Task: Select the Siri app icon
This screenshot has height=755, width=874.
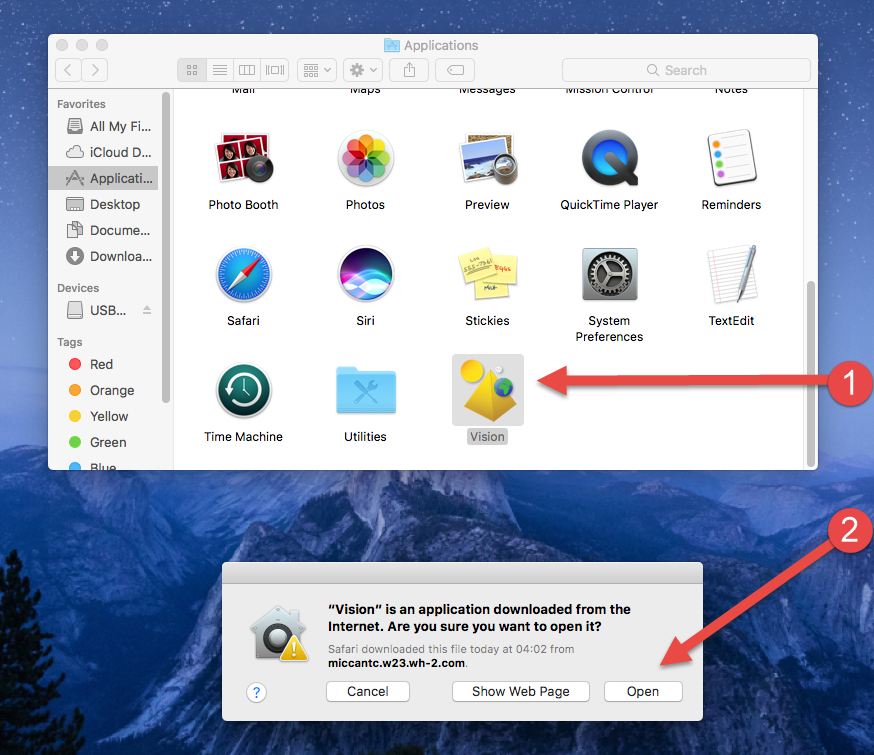Action: point(366,274)
